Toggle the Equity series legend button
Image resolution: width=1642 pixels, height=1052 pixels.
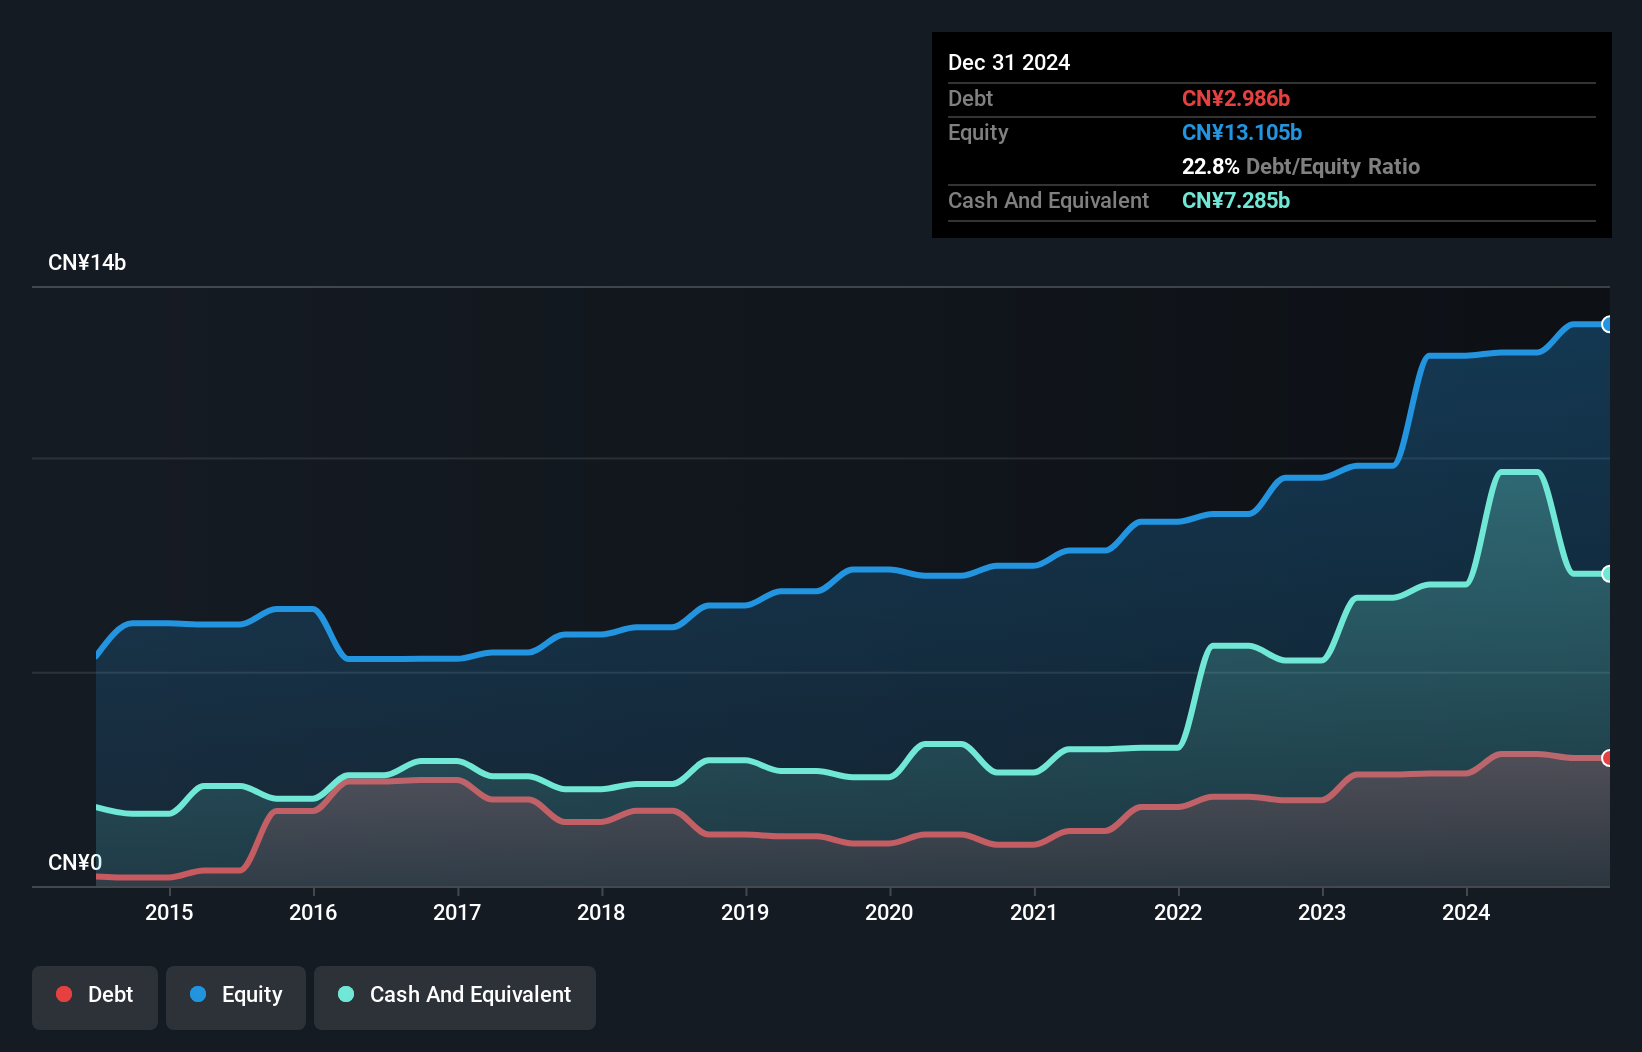pyautogui.click(x=236, y=995)
